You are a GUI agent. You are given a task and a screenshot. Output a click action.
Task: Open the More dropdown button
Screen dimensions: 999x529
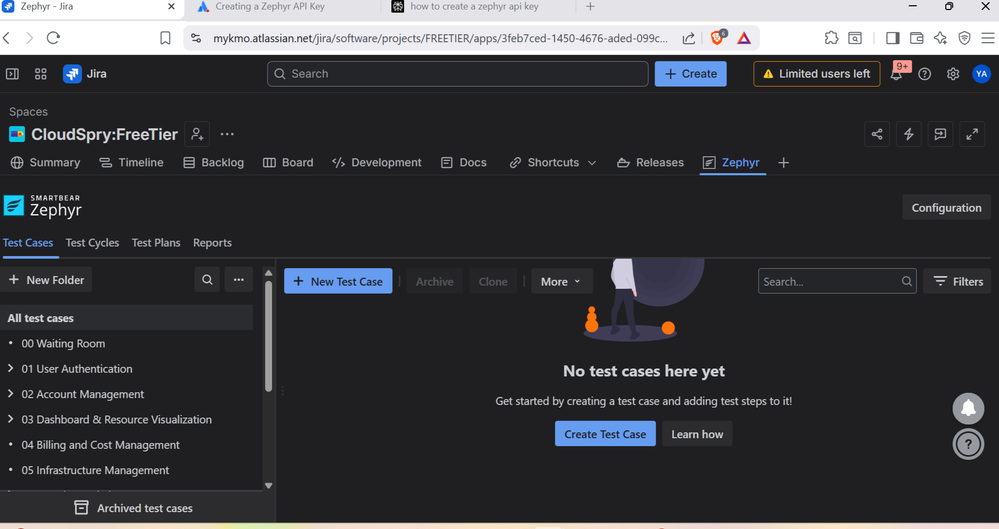point(561,282)
